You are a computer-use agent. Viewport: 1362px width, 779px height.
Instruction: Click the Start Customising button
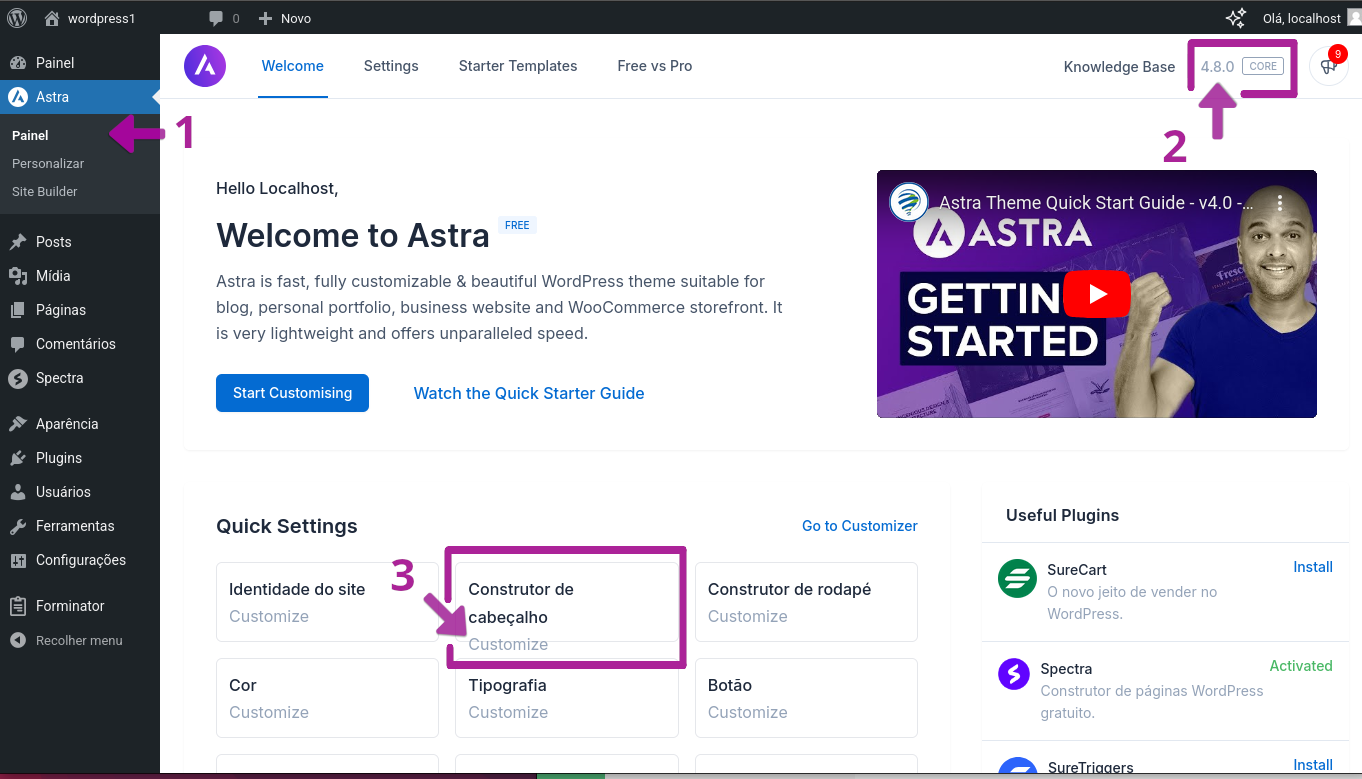pos(292,393)
